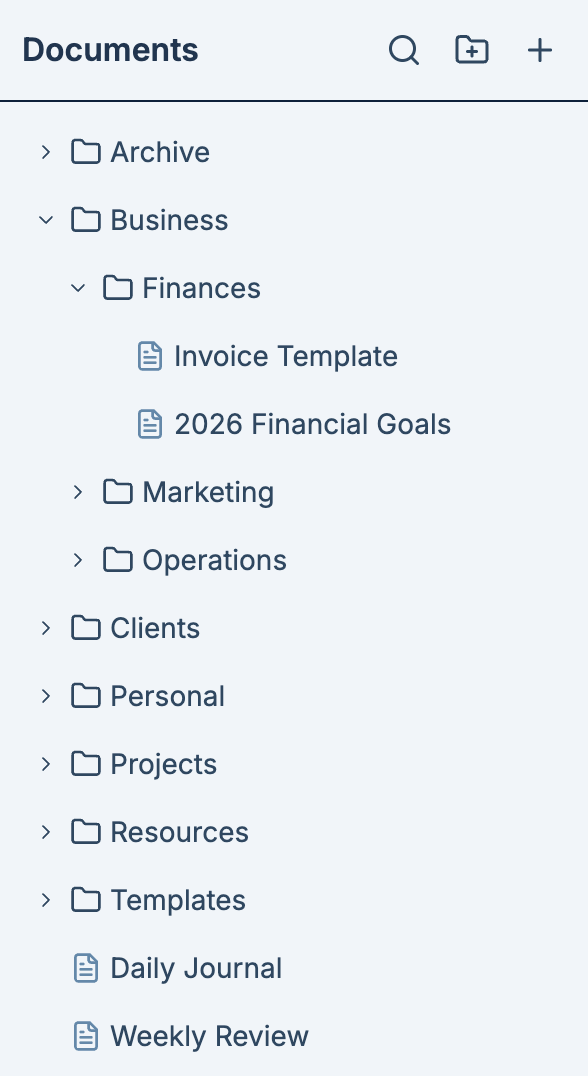Expand the Operations folder
This screenshot has width=588, height=1076.
78,559
